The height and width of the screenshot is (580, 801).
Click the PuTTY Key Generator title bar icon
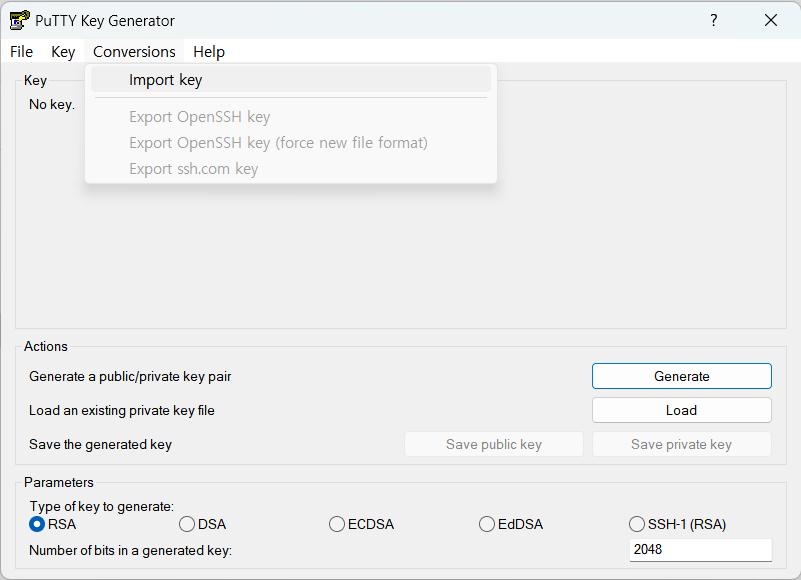coord(19,20)
